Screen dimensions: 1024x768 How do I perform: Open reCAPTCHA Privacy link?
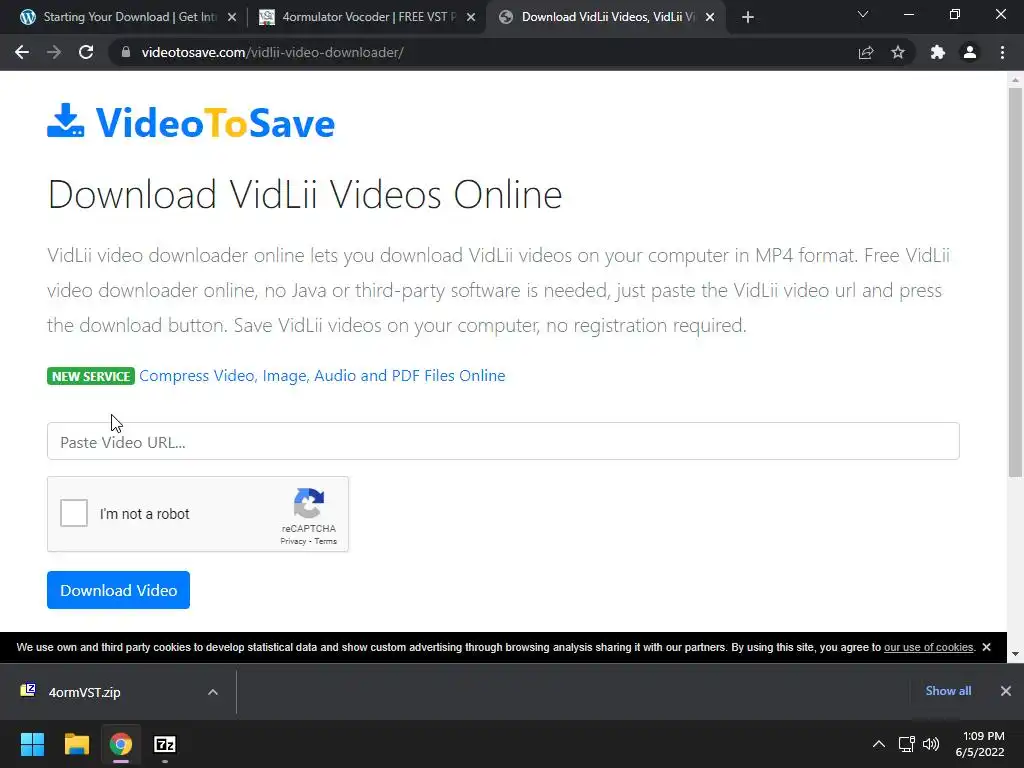(x=293, y=541)
